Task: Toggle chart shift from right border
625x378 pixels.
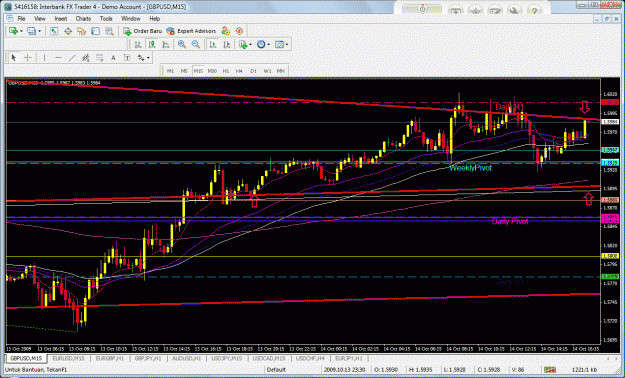Action: click(227, 45)
